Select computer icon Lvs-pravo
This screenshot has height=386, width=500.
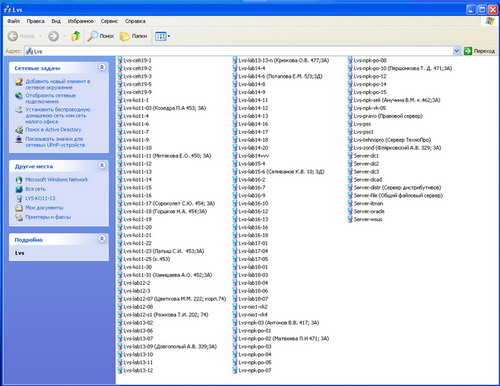coord(350,116)
